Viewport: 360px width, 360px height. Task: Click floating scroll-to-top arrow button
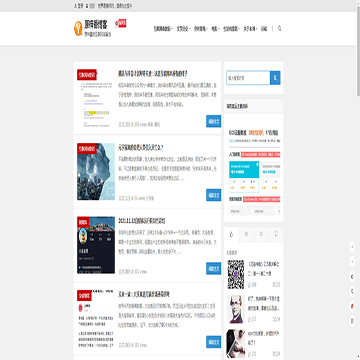pos(352,247)
